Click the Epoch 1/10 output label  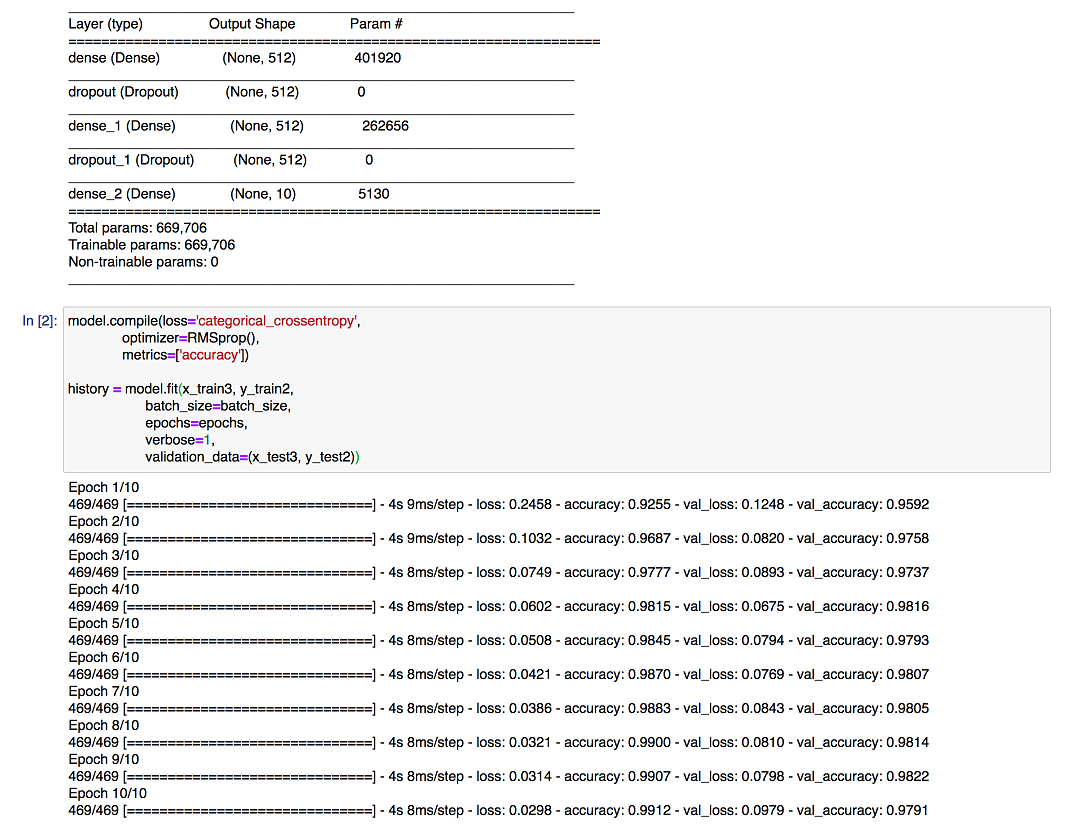(104, 487)
